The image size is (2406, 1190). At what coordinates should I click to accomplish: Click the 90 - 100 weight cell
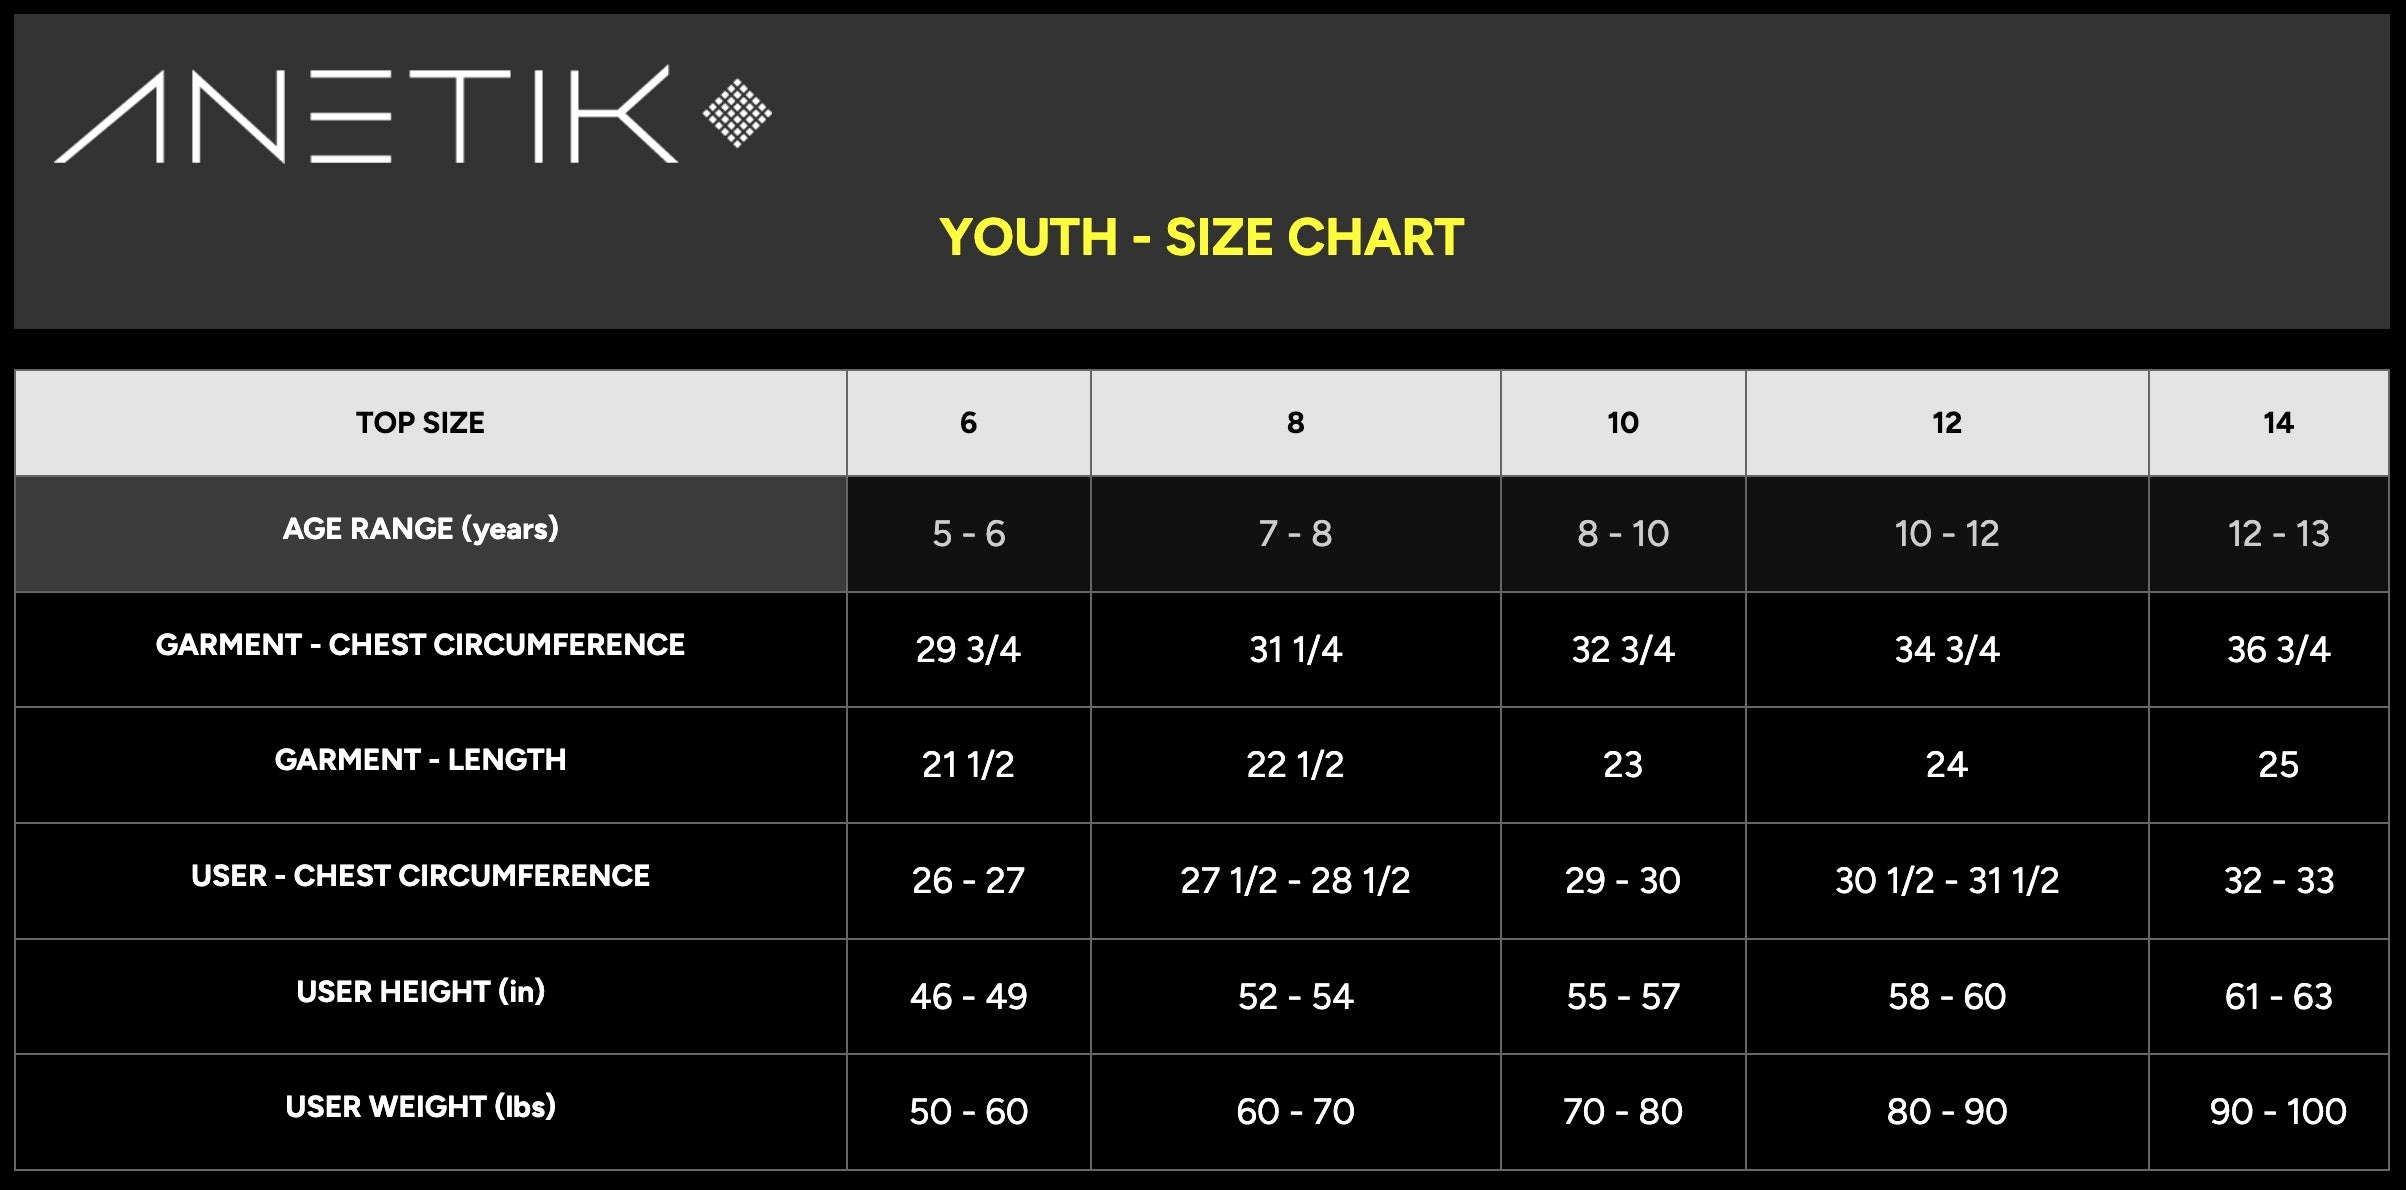pyautogui.click(x=2269, y=1112)
